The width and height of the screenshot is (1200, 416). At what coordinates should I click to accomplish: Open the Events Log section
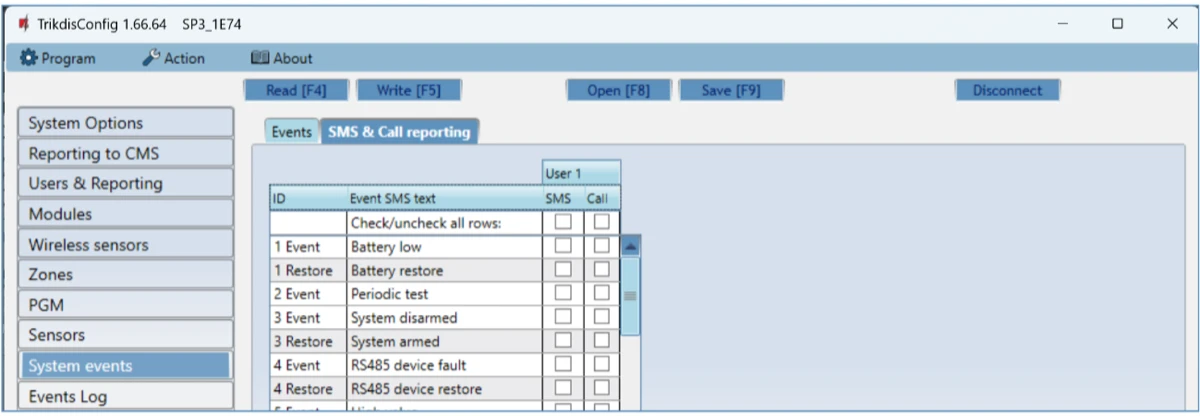tap(124, 396)
